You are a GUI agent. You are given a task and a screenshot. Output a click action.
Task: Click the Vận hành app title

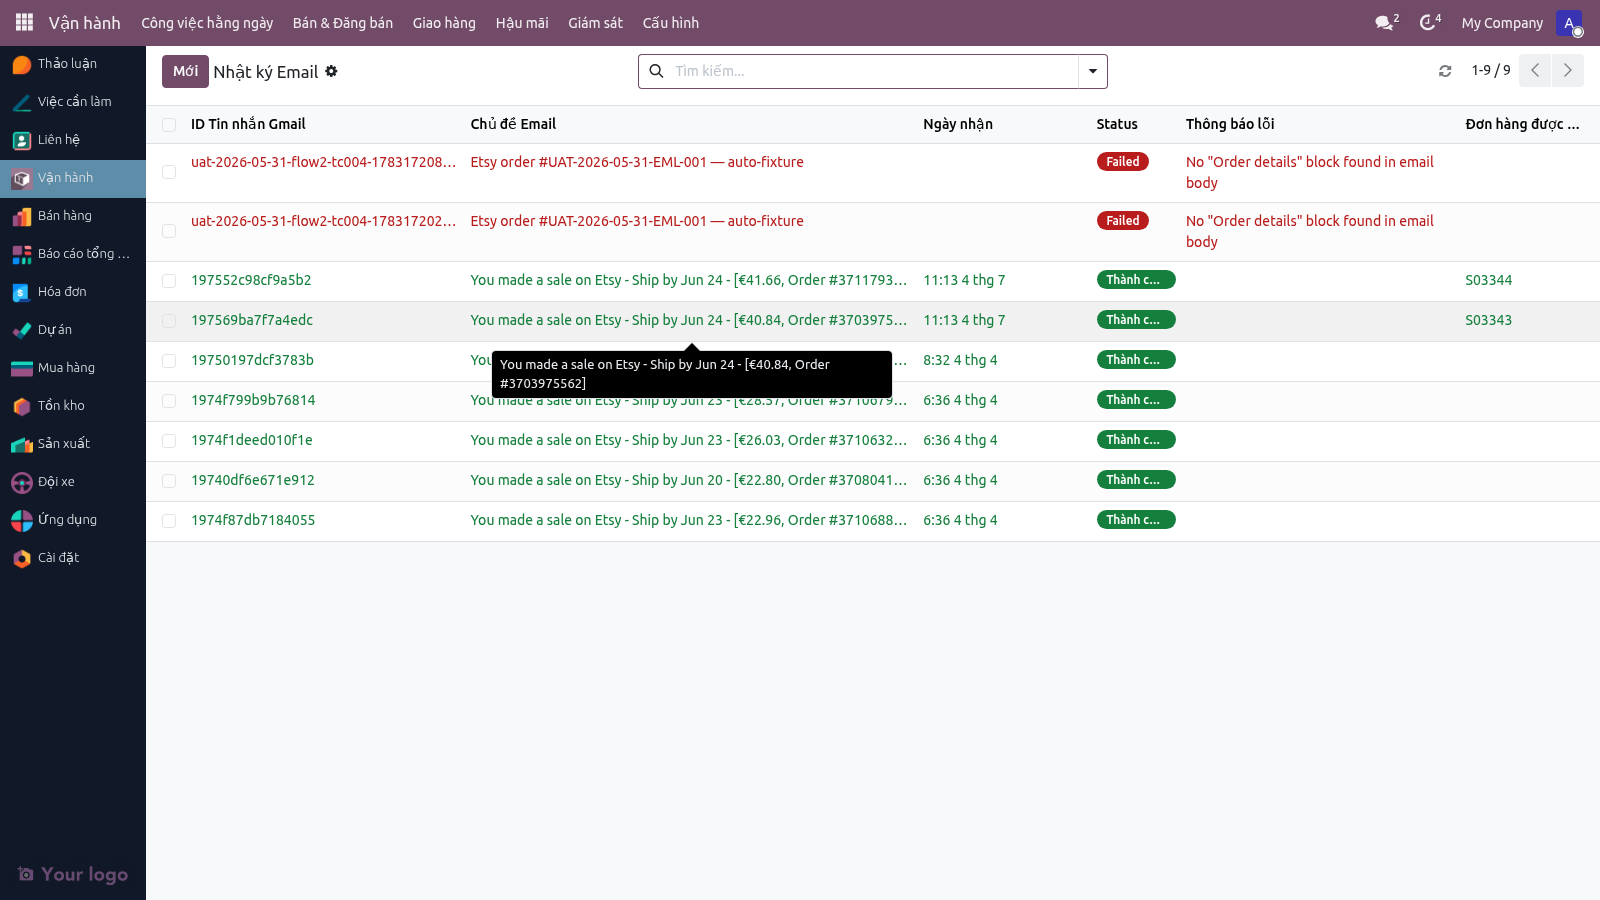pos(85,23)
